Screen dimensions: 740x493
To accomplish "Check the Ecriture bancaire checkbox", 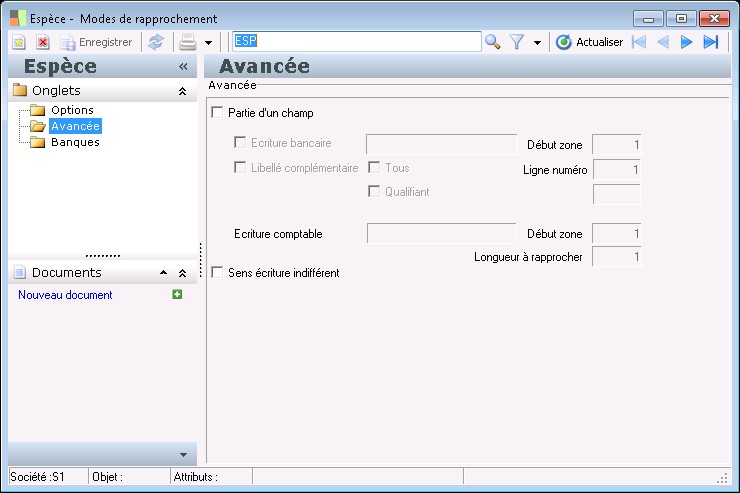I will tap(240, 142).
